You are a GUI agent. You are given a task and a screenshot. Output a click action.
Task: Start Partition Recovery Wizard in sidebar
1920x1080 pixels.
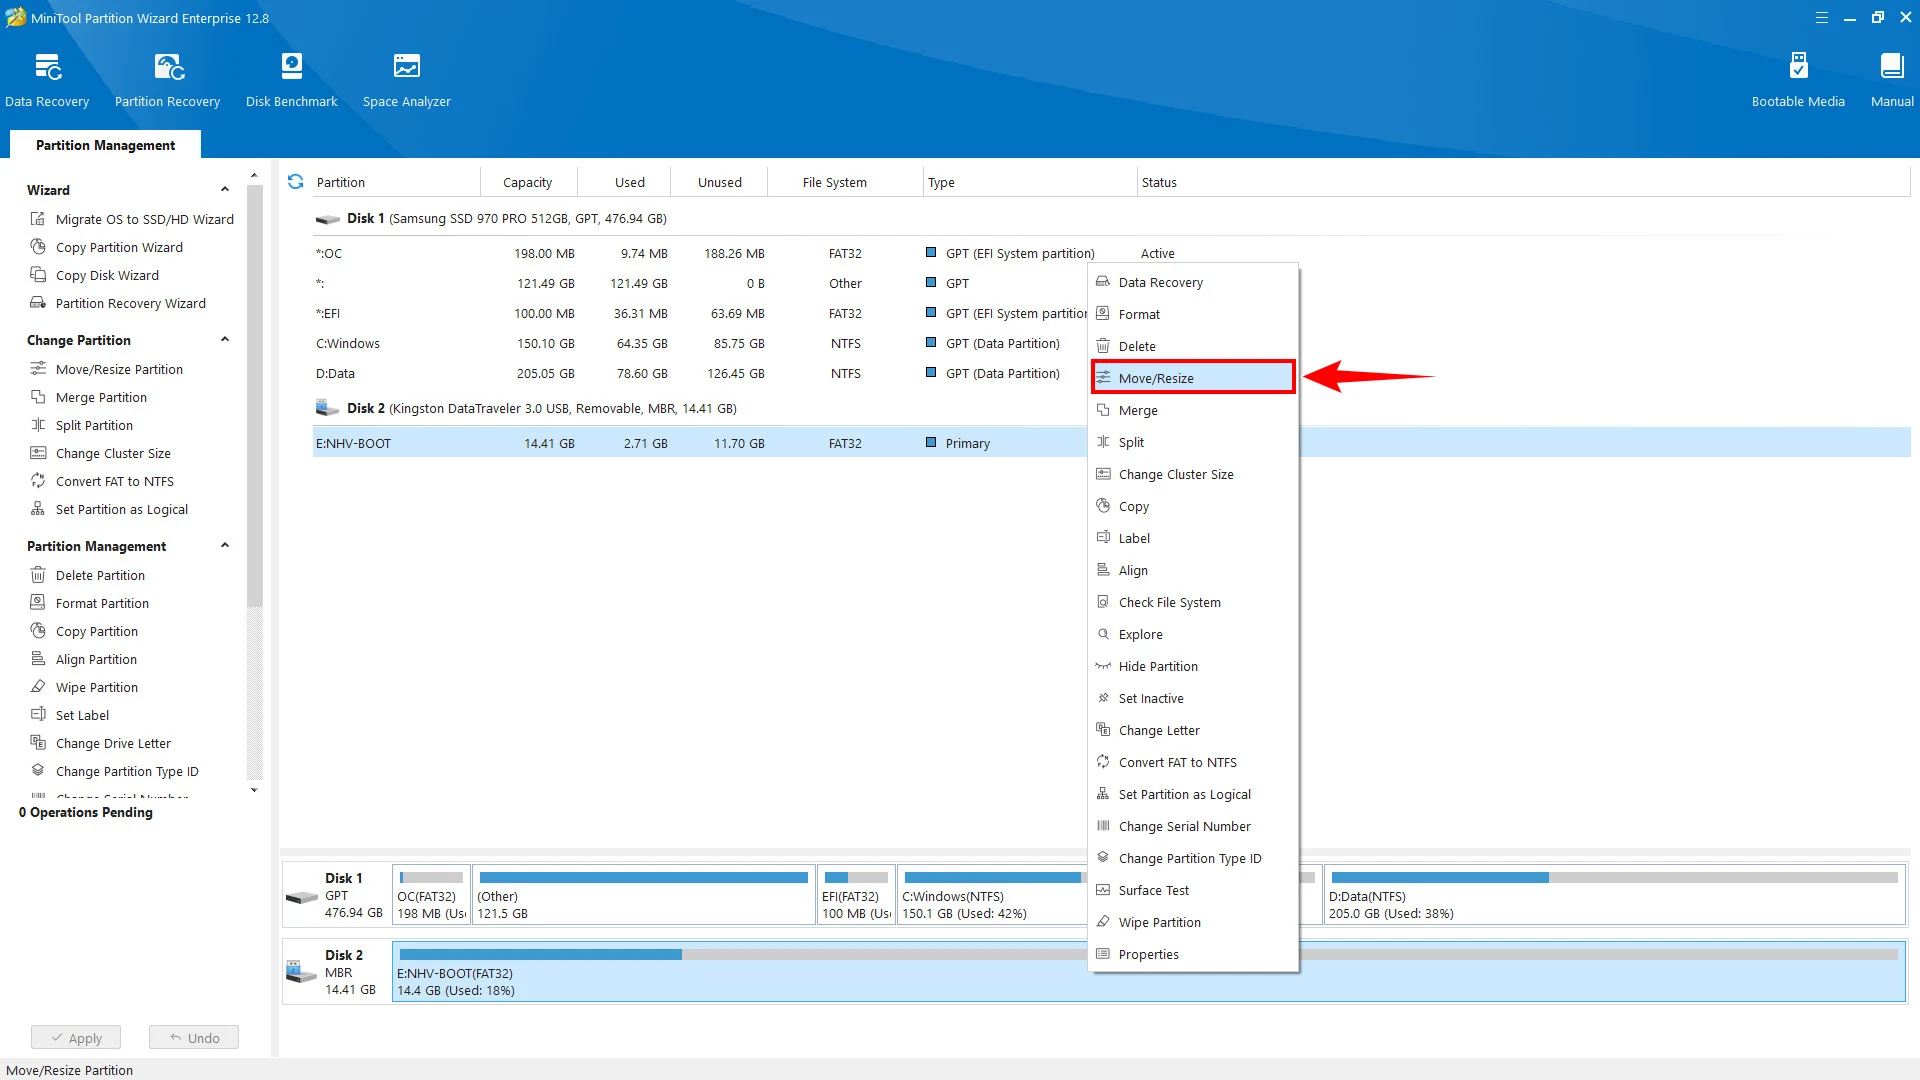tap(118, 303)
